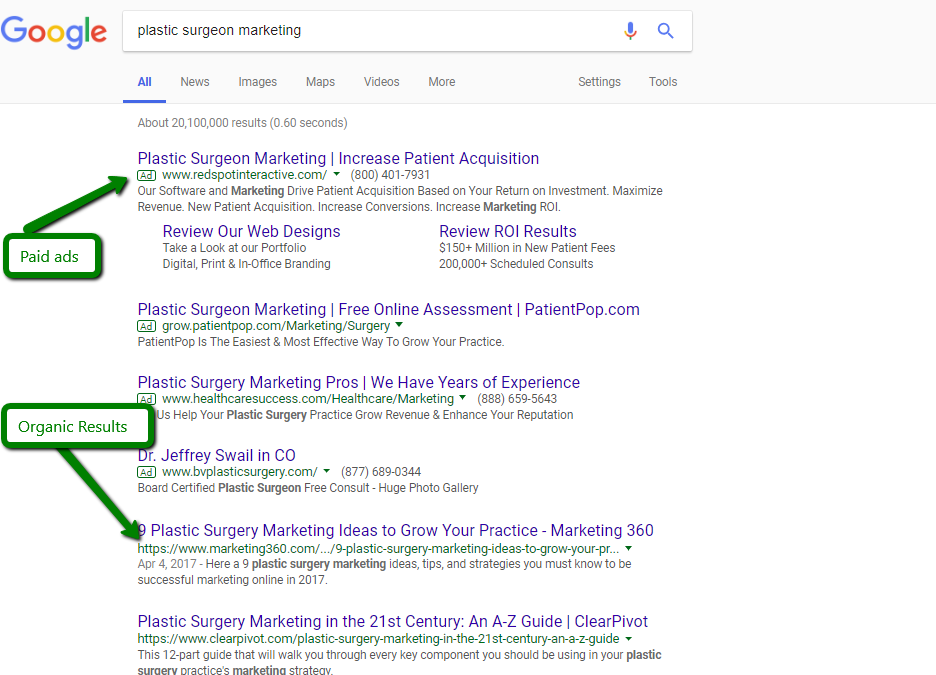Click Ad badge beside grow.patientpop.com

[146, 326]
